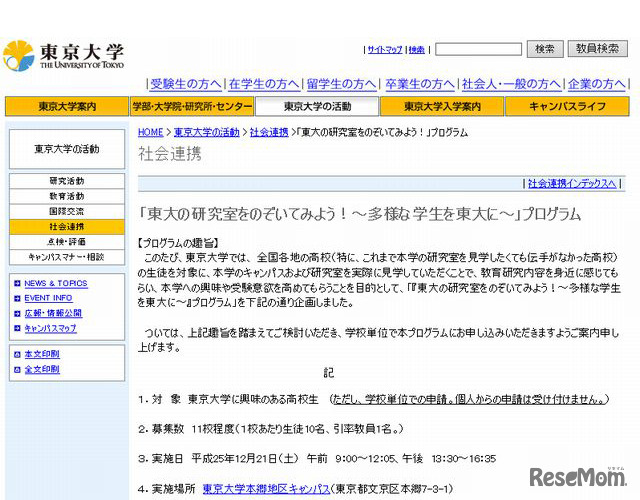Go to HOME in the breadcrumb

(150, 132)
